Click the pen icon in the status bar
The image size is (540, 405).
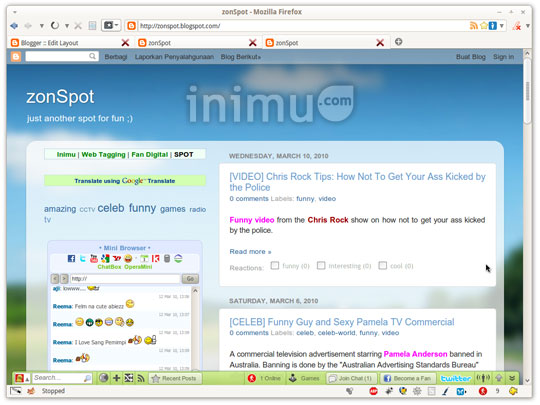(446, 391)
